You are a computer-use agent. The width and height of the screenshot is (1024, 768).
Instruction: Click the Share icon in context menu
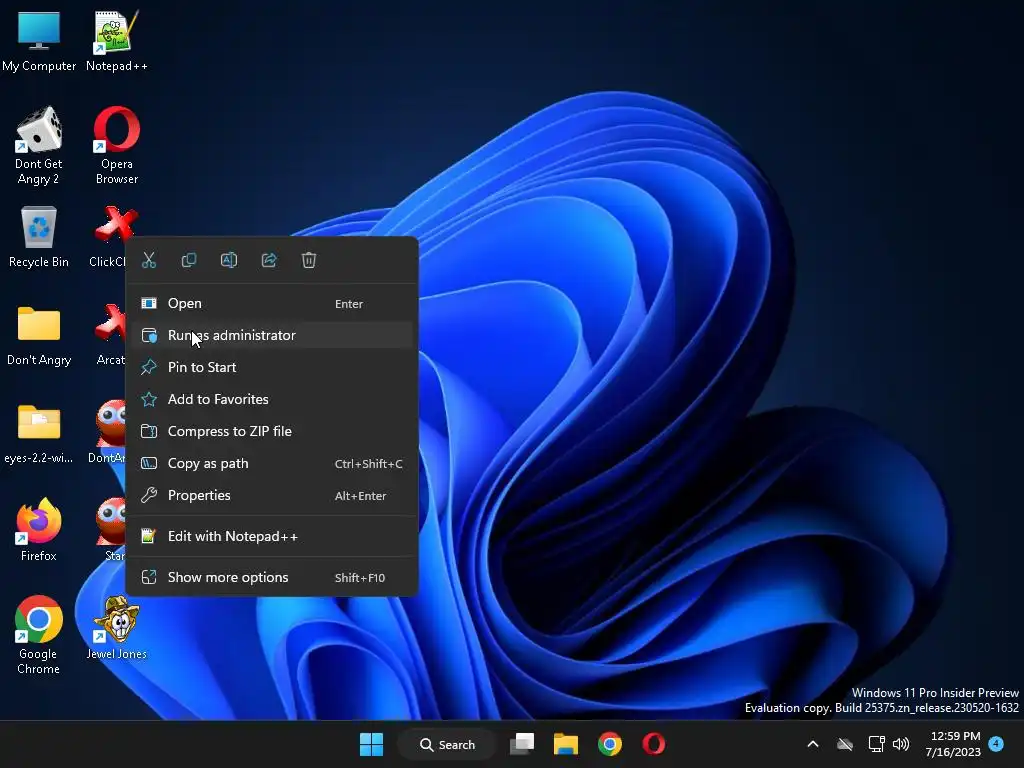point(269,260)
